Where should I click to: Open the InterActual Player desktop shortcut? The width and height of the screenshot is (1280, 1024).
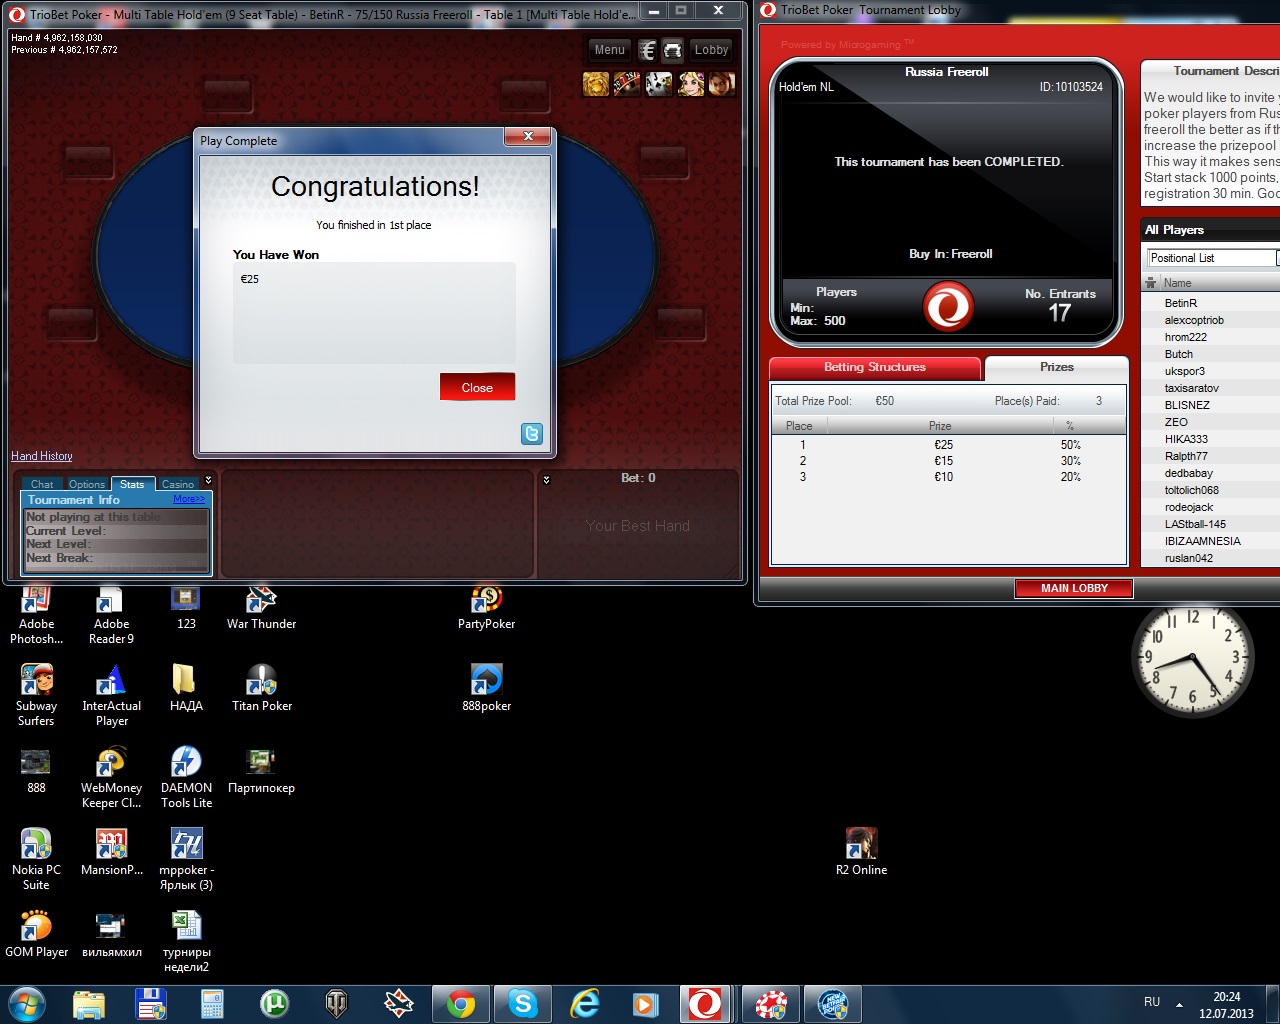112,696
